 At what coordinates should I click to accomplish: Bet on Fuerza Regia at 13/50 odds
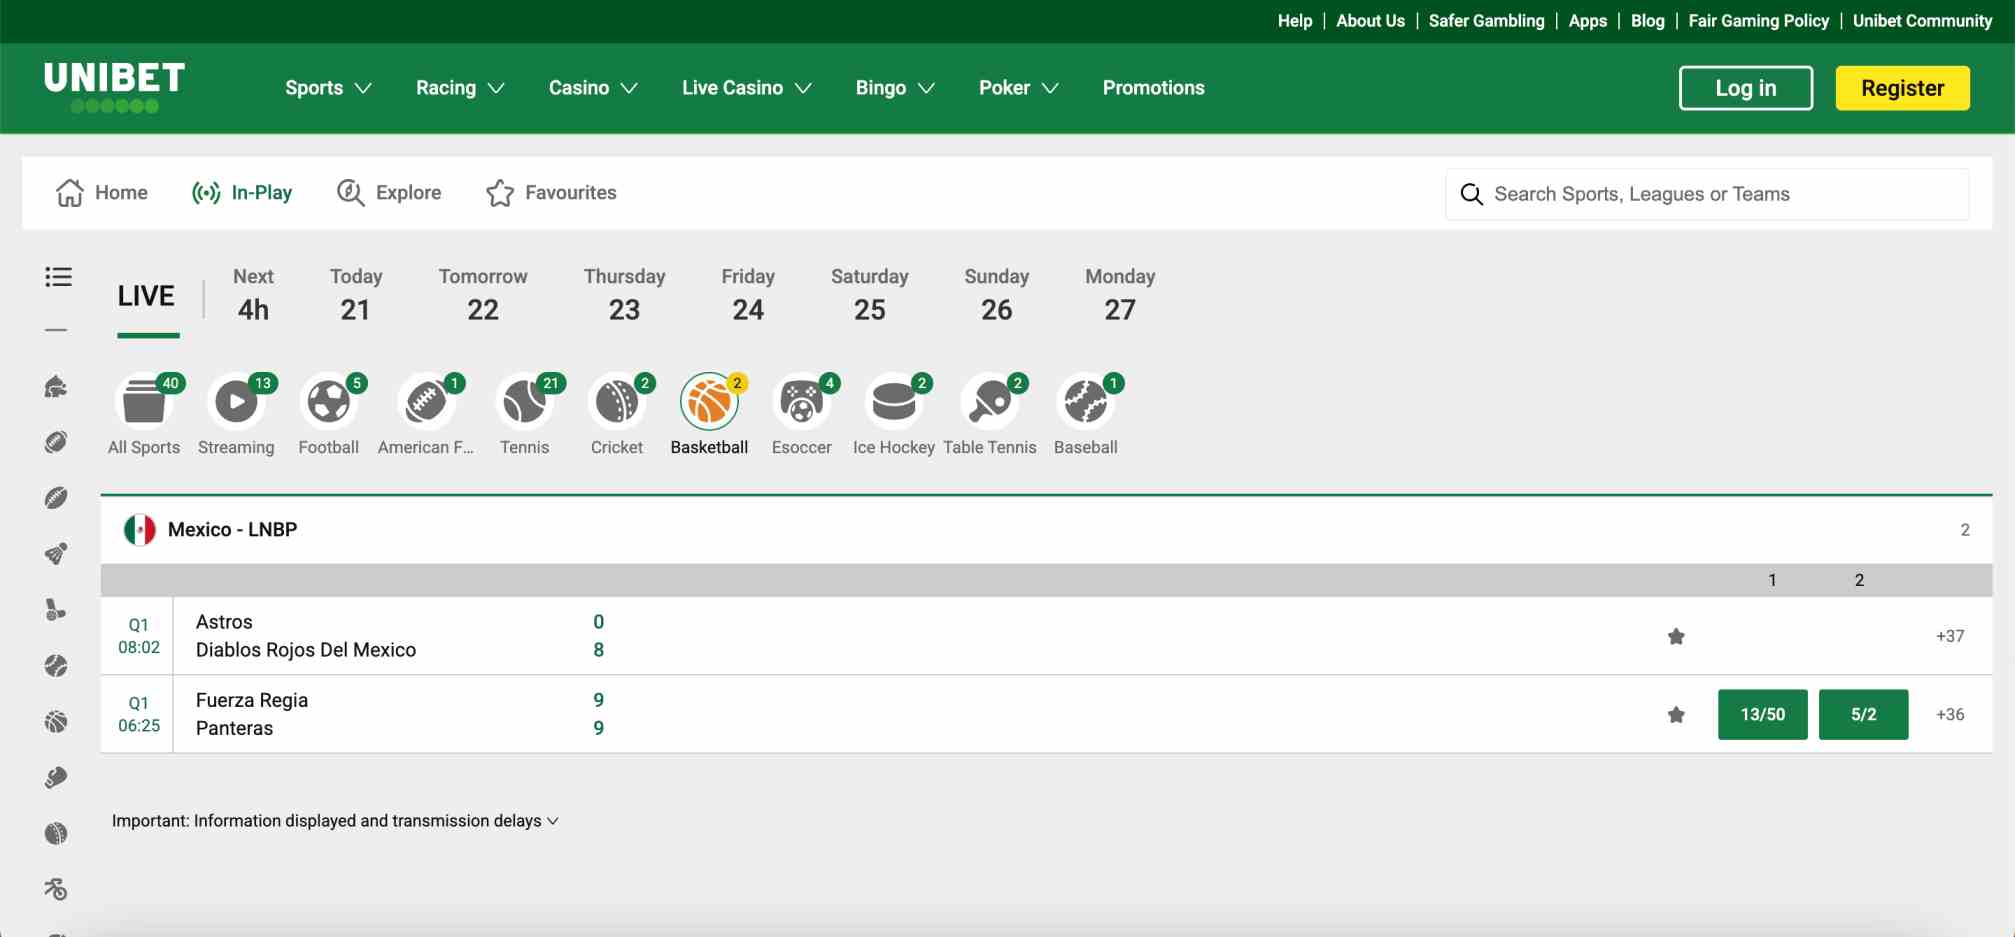tap(1762, 714)
